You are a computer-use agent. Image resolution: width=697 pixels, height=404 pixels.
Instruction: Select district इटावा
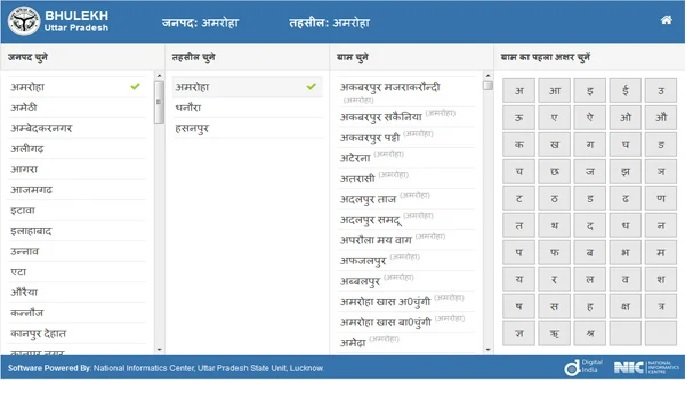(x=76, y=210)
